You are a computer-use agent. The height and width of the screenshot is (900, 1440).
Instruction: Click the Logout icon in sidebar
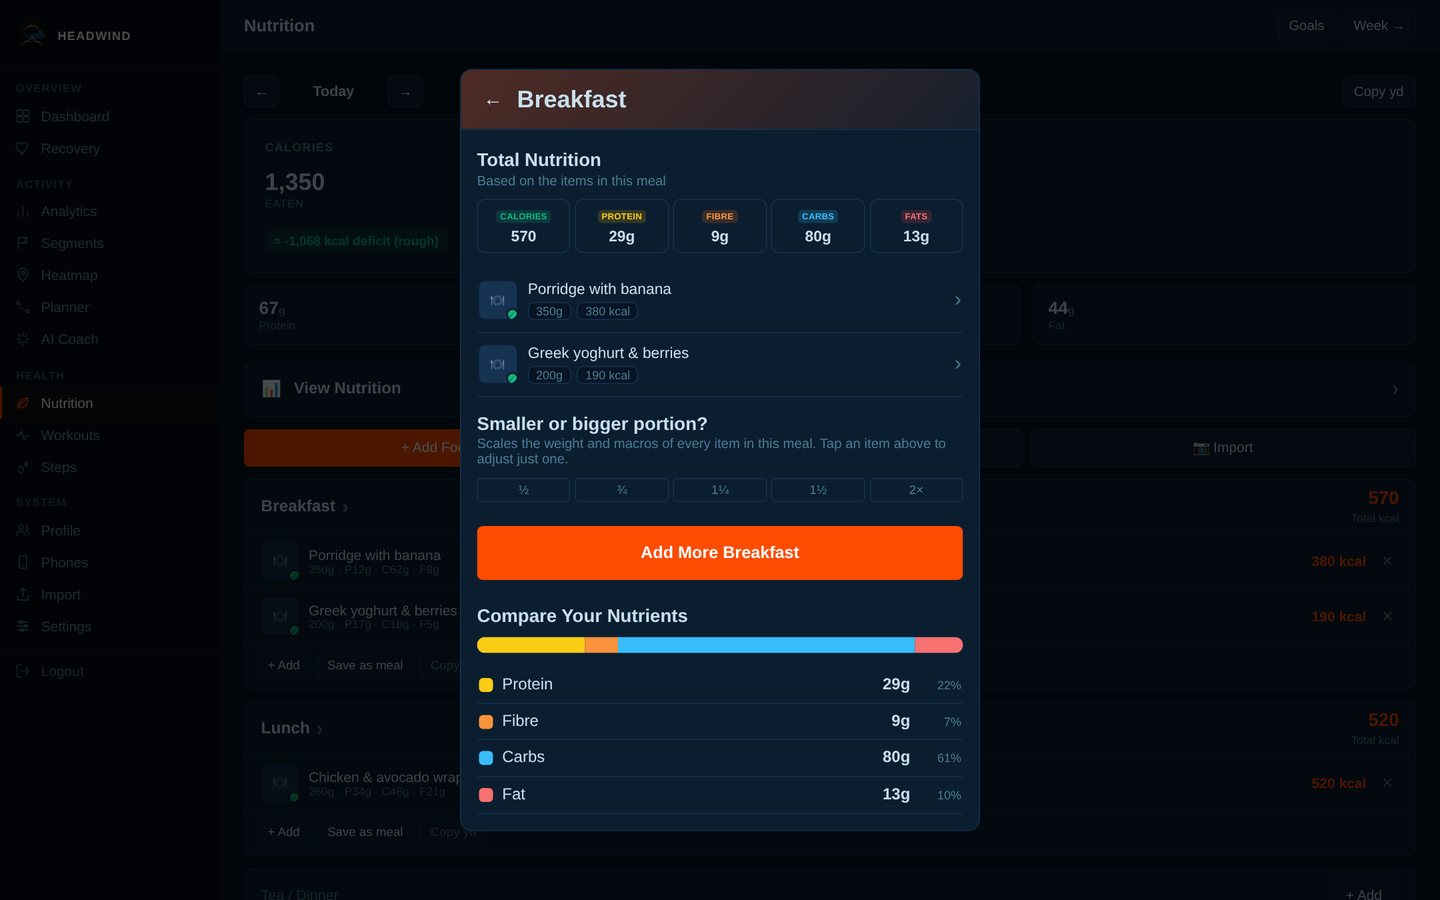(23, 671)
